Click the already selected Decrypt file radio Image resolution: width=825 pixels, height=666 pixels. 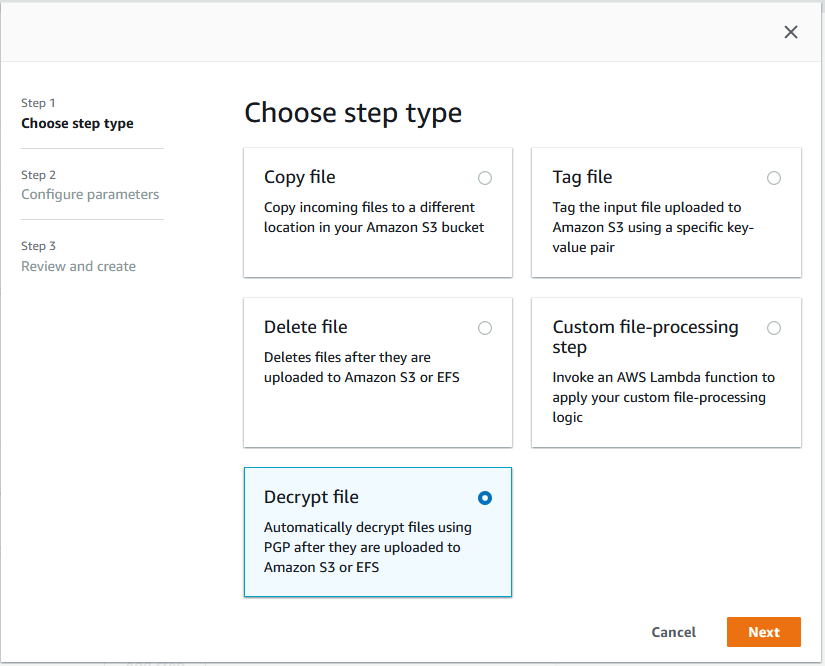tap(485, 497)
